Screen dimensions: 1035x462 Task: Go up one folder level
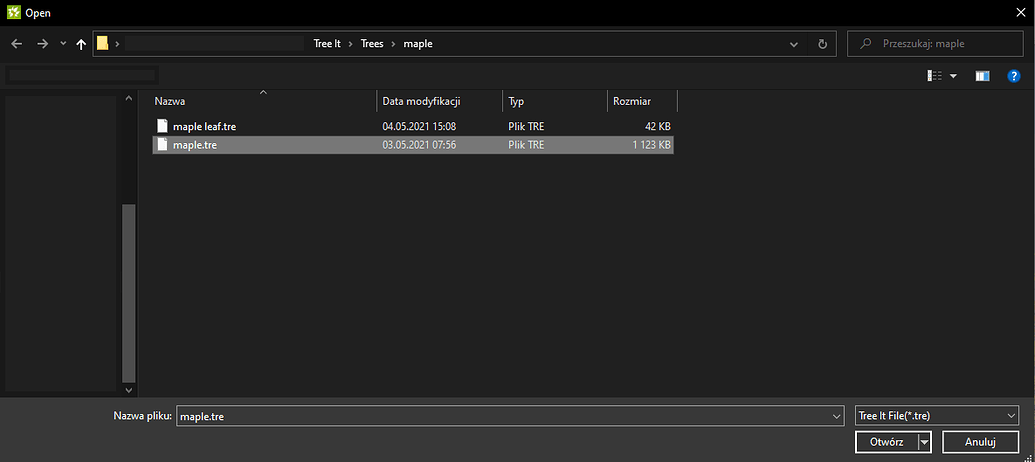81,44
